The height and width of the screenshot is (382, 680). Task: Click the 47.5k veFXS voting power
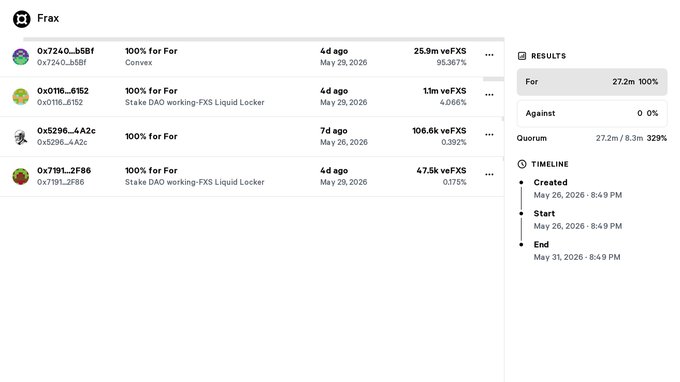(x=441, y=171)
